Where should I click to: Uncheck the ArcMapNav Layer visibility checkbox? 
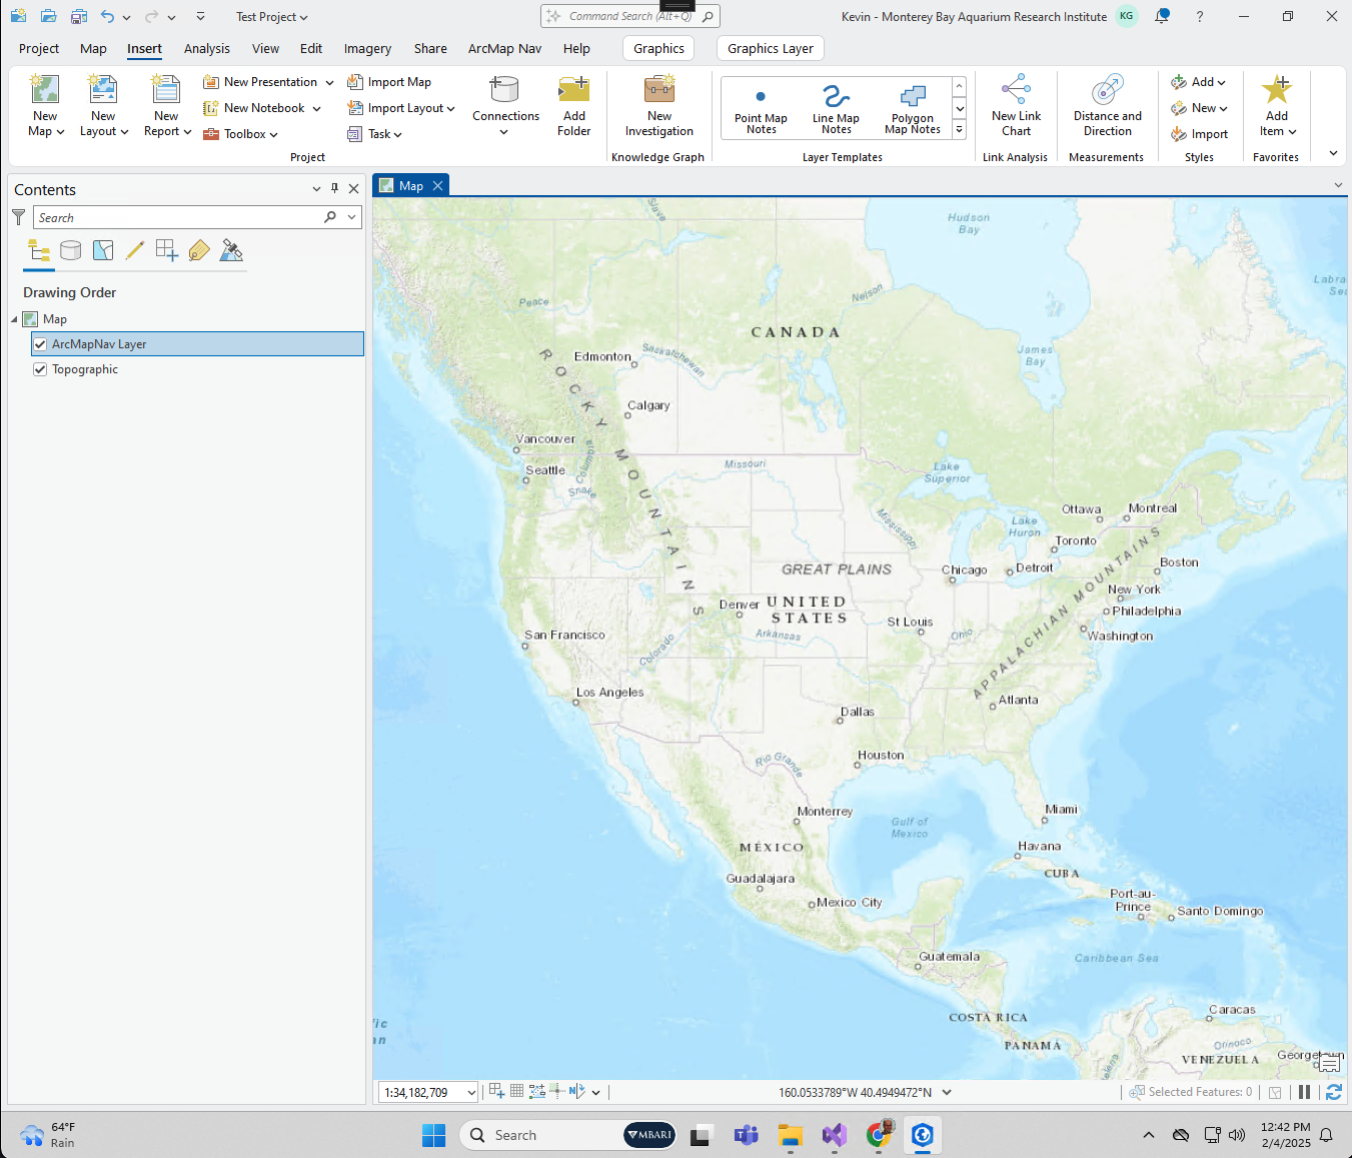click(40, 344)
